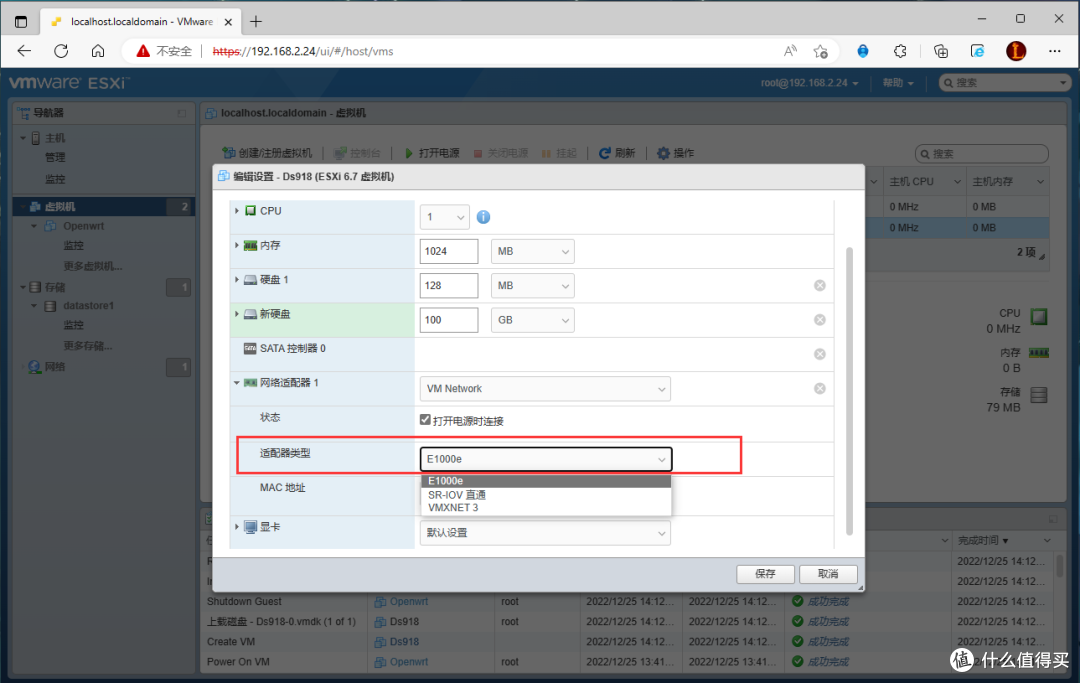This screenshot has width=1080, height=683.
Task: Select SR-IOV 直通 adapter type
Action: pos(457,495)
